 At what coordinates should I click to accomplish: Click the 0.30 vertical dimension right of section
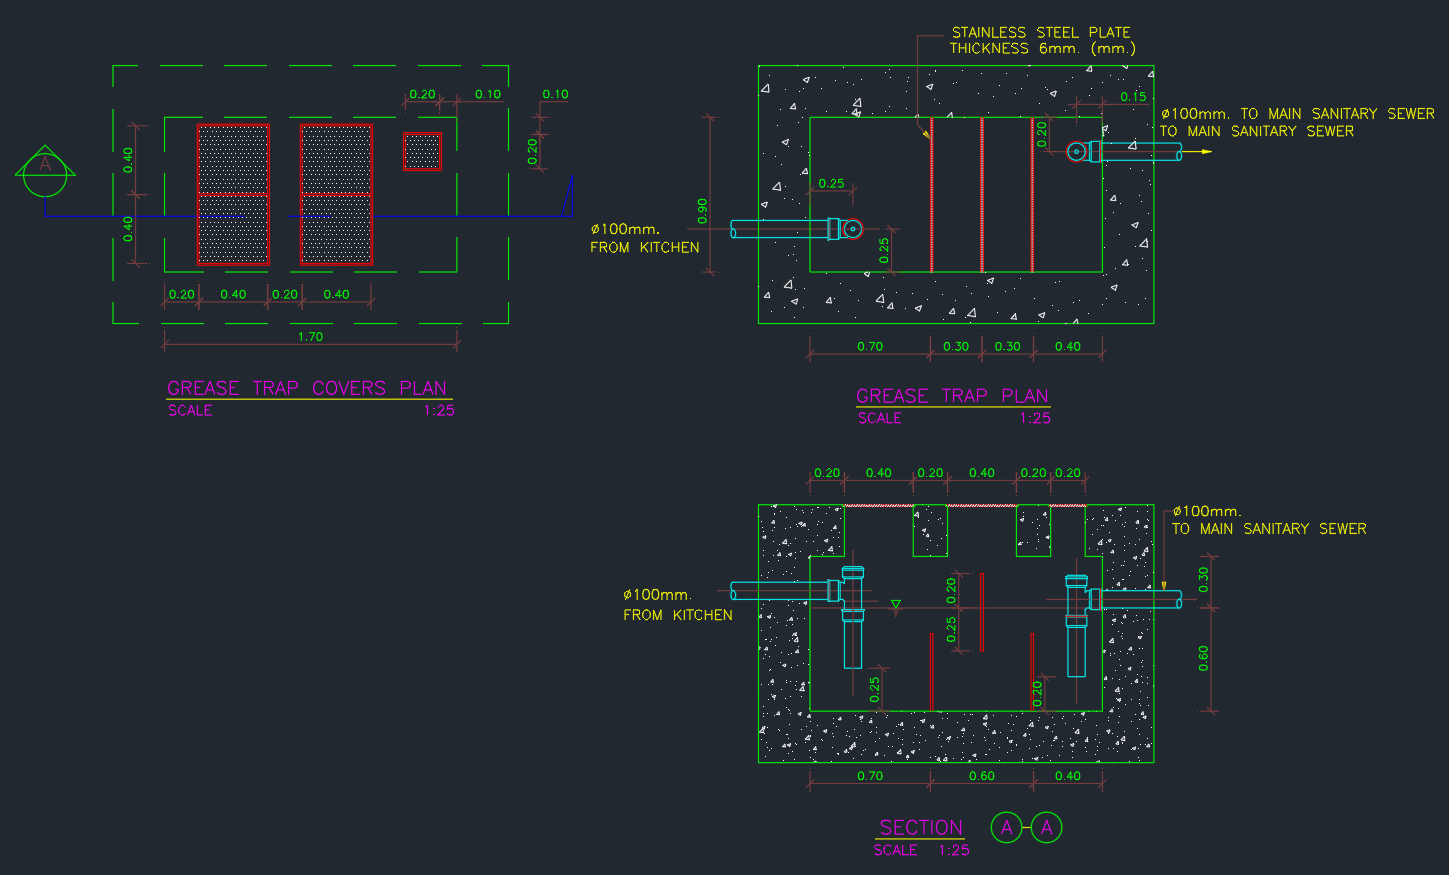point(1204,580)
